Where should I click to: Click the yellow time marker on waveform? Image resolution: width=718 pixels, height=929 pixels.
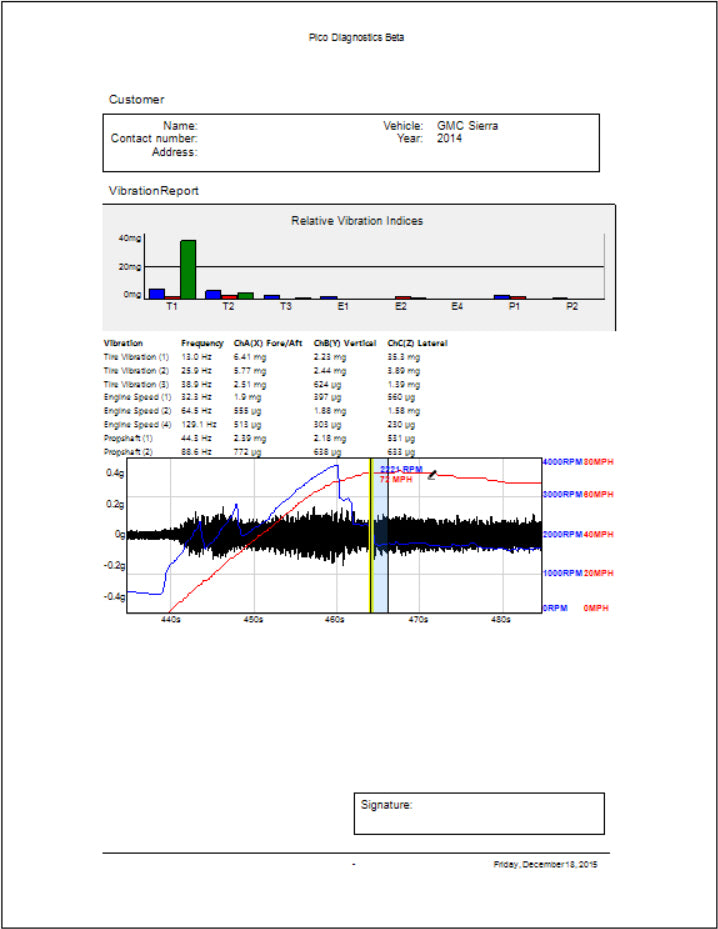click(x=371, y=535)
